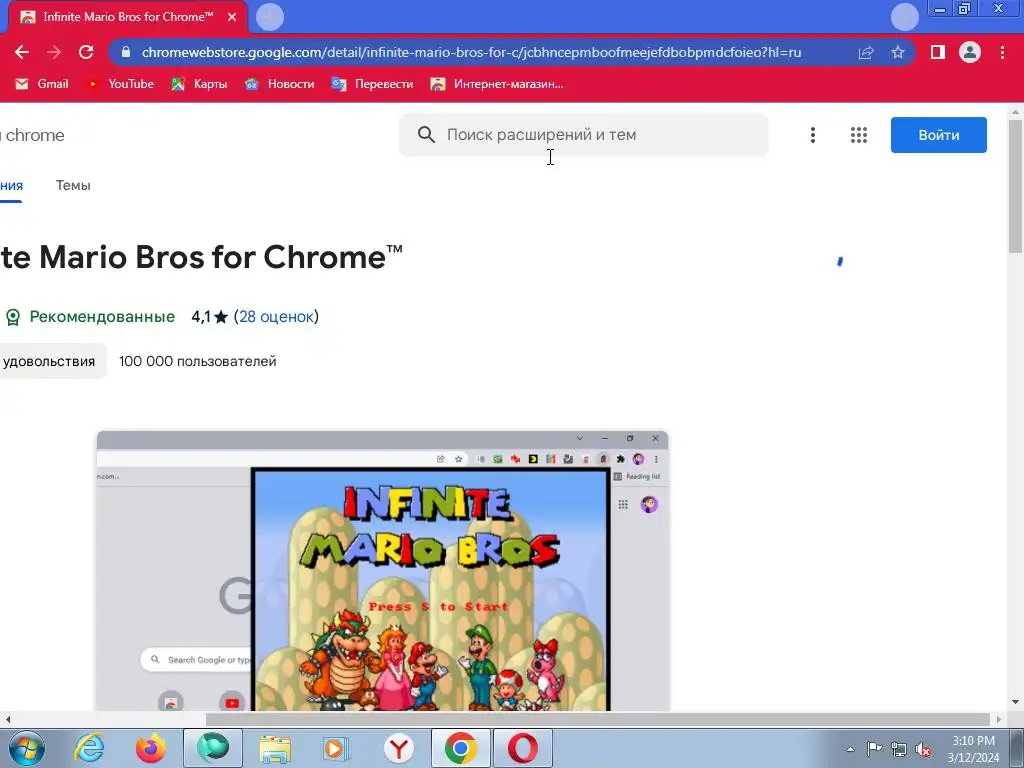The height and width of the screenshot is (768, 1024).
Task: Open the удовольствия category chip
Action: 51,361
